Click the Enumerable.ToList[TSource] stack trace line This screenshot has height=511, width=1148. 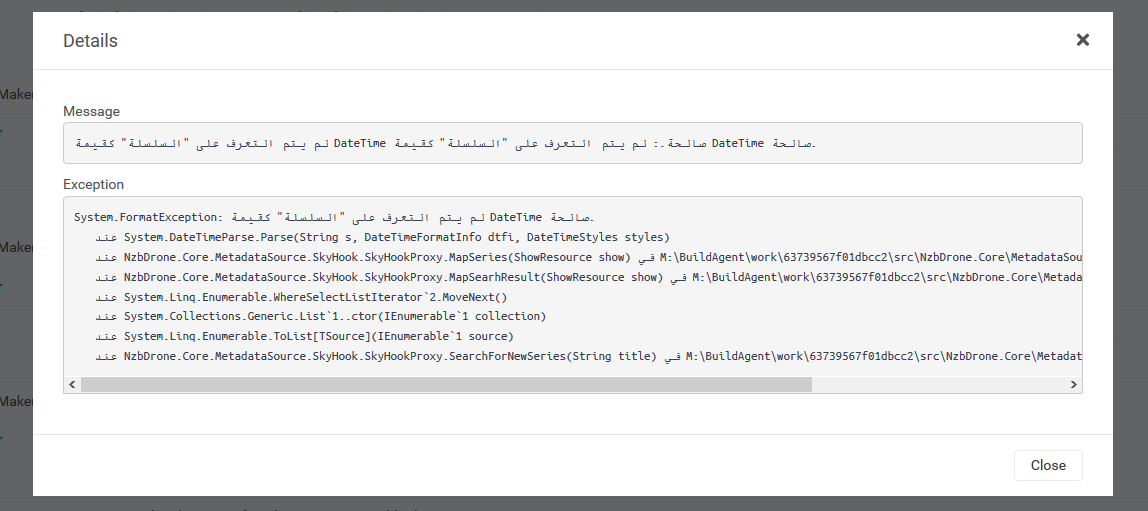(x=305, y=336)
